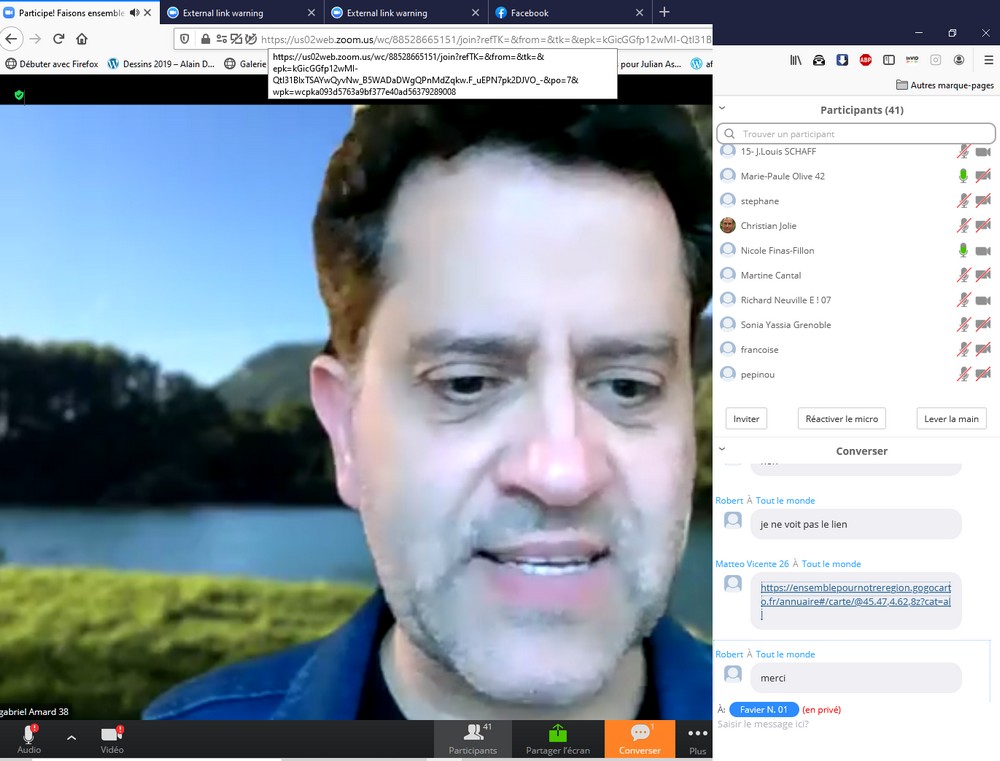
Task: Click the green Partager l'écran icon
Action: click(558, 733)
